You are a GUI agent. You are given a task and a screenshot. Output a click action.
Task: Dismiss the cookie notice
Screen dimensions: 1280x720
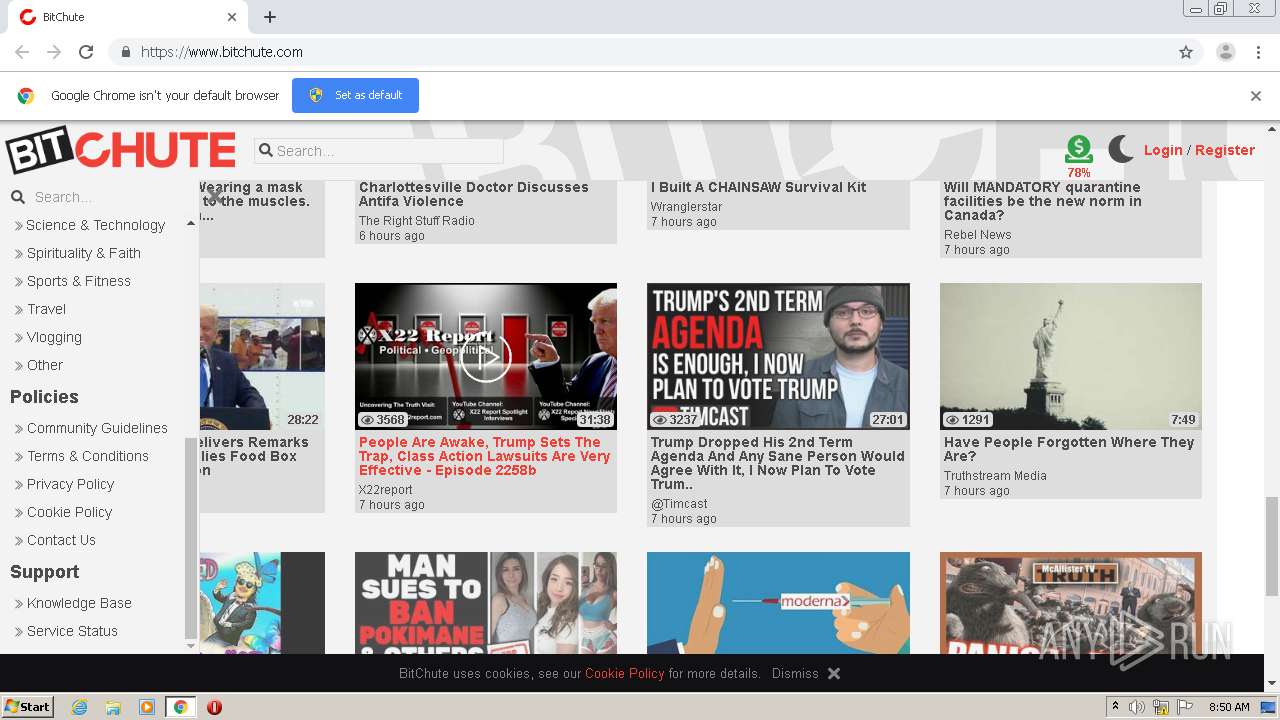(x=795, y=673)
